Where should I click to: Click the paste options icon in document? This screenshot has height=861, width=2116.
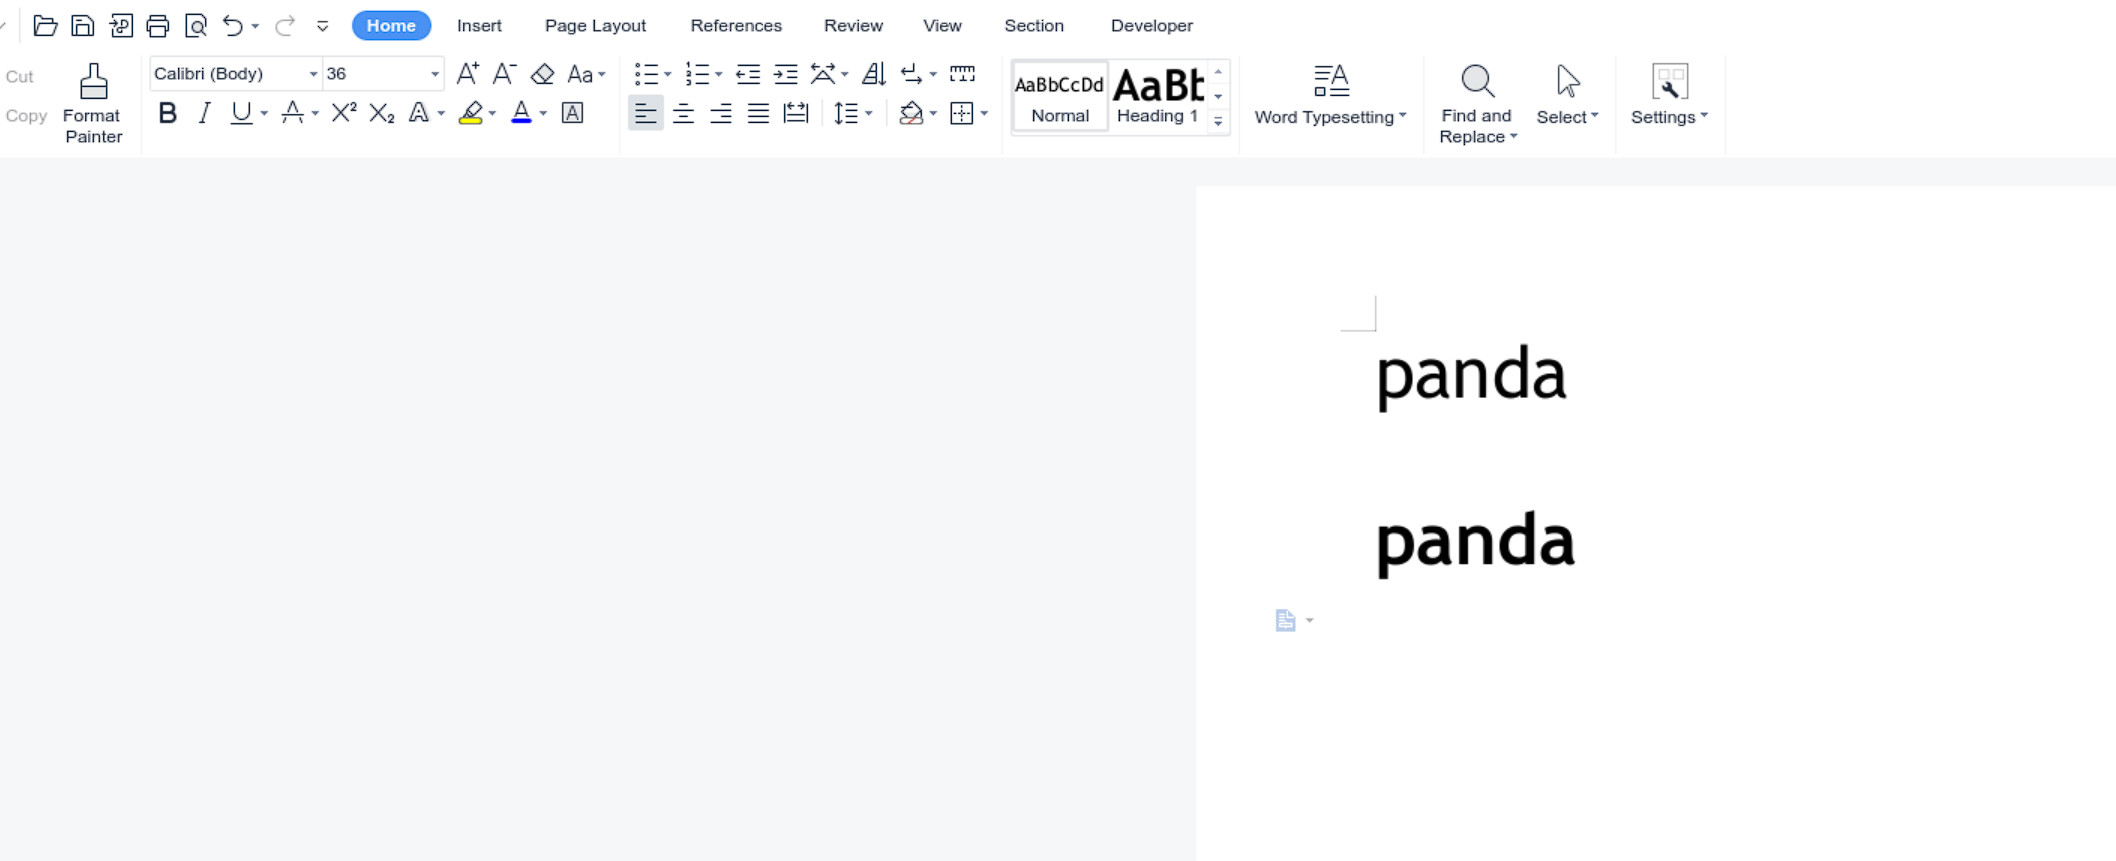pyautogui.click(x=1286, y=621)
